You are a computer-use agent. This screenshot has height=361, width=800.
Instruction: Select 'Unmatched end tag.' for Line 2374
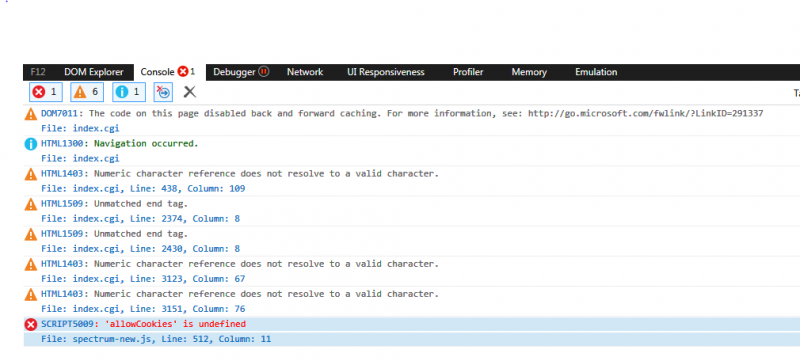141,204
